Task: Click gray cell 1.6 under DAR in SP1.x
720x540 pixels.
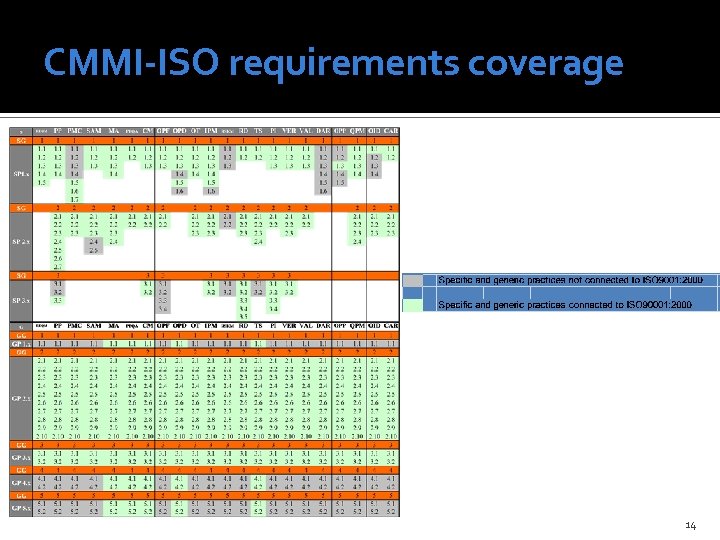Action: (x=323, y=191)
